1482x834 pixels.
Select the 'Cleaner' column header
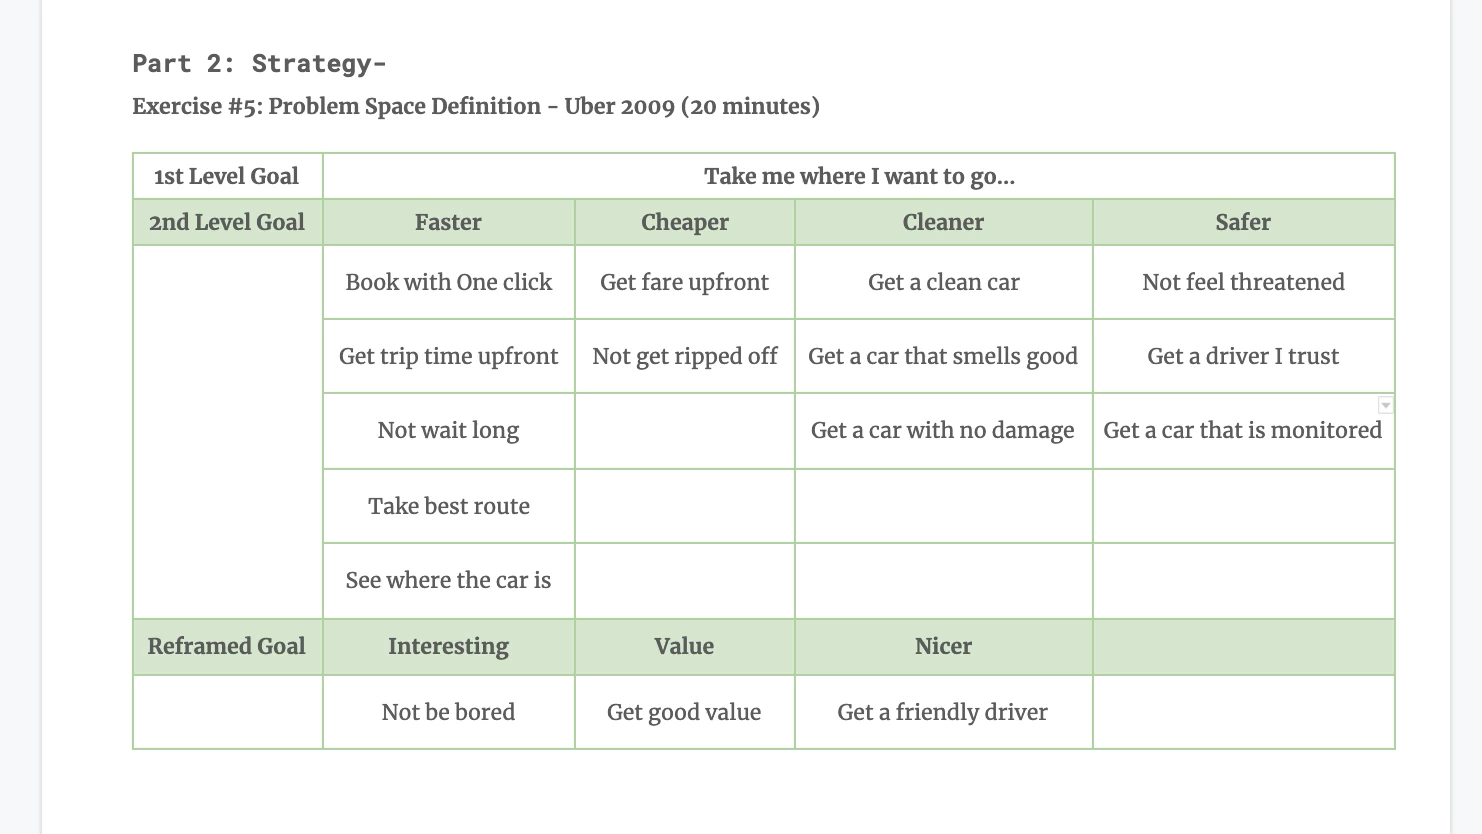[x=944, y=222]
